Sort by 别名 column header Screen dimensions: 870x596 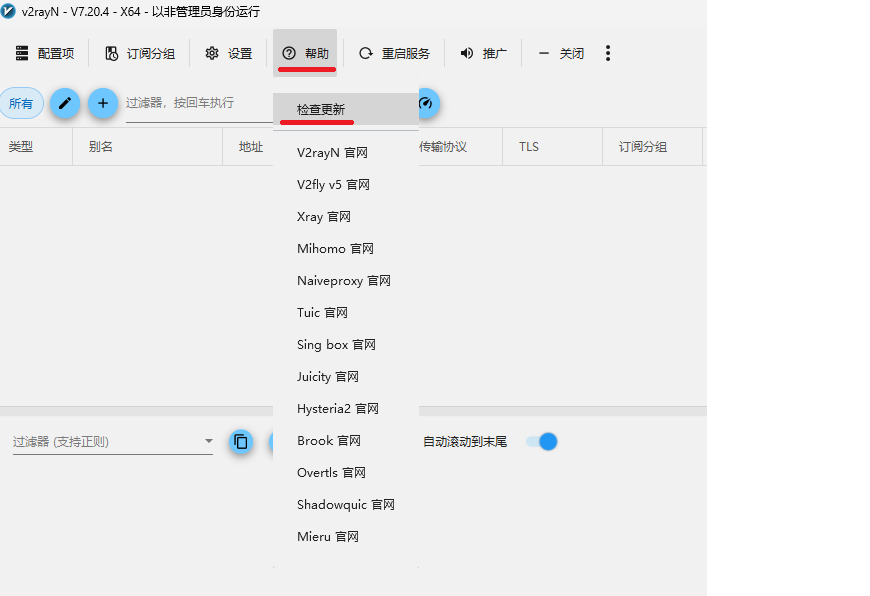click(148, 147)
